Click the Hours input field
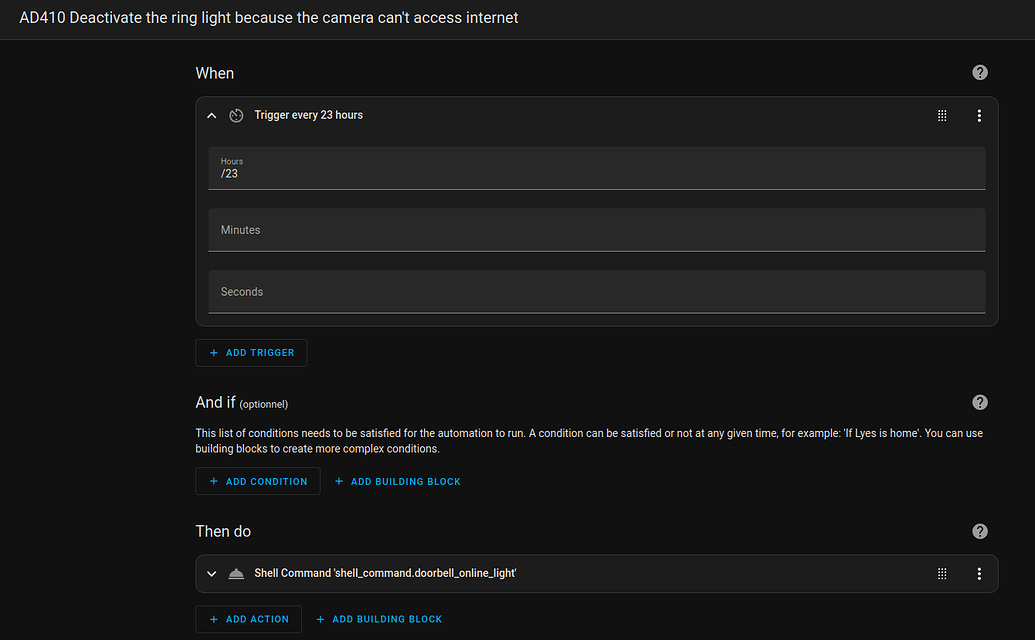The width and height of the screenshot is (1035, 640). pos(596,169)
